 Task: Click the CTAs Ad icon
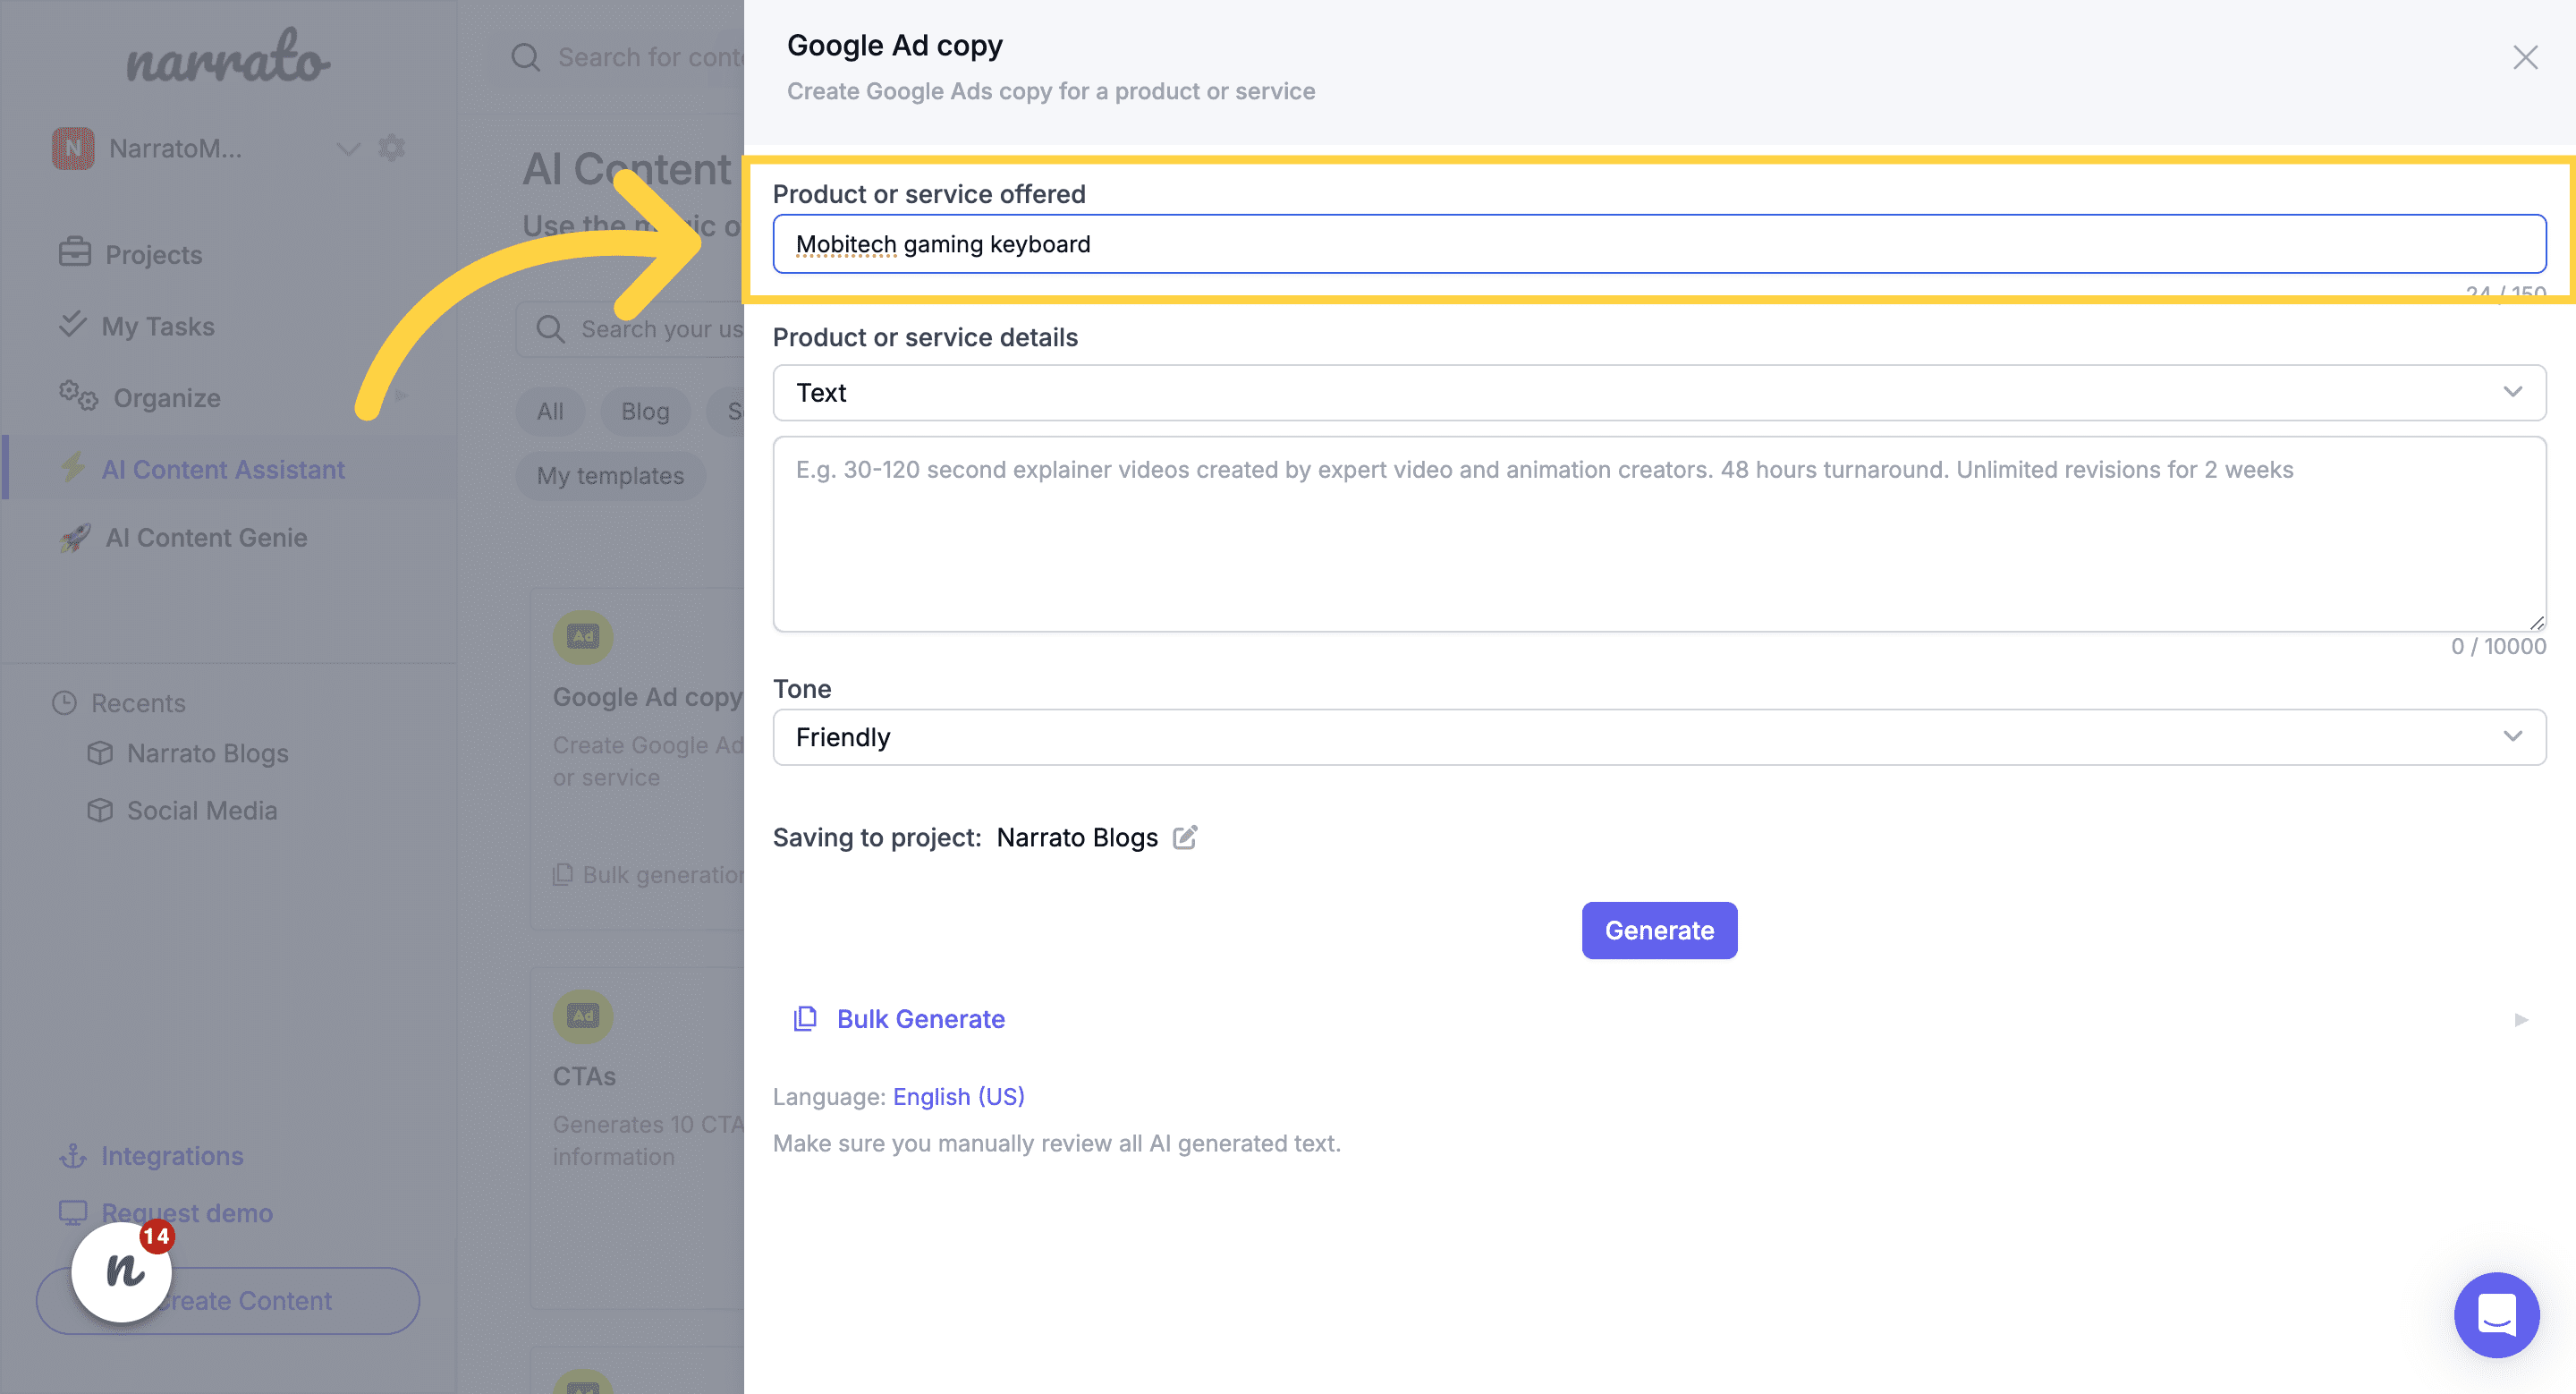583,1016
